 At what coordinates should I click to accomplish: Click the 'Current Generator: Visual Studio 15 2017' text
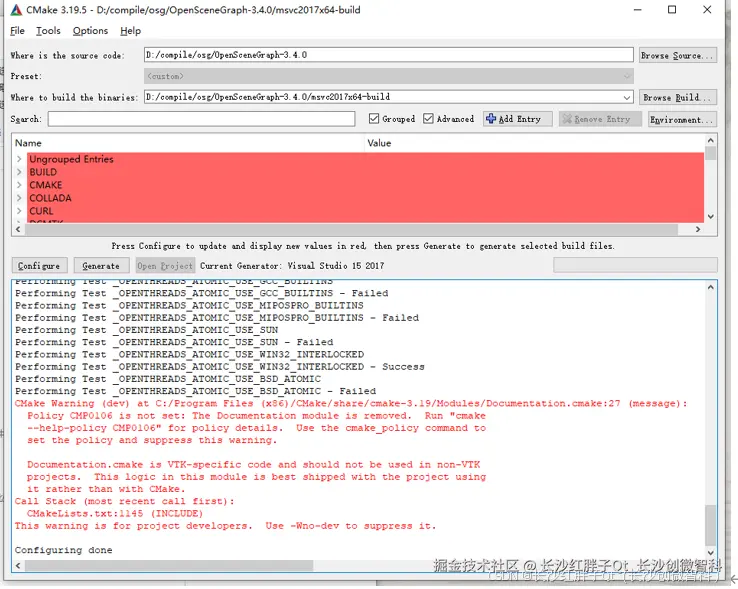[x=292, y=266]
